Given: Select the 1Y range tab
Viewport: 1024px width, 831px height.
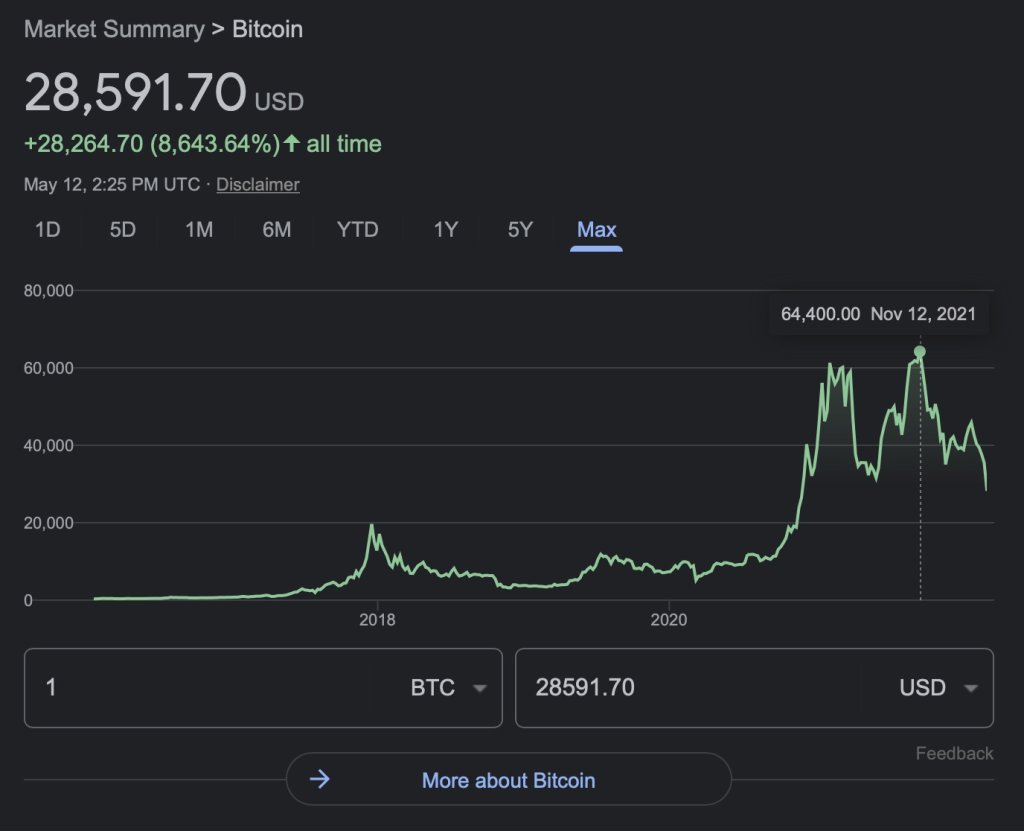Looking at the screenshot, I should [446, 229].
